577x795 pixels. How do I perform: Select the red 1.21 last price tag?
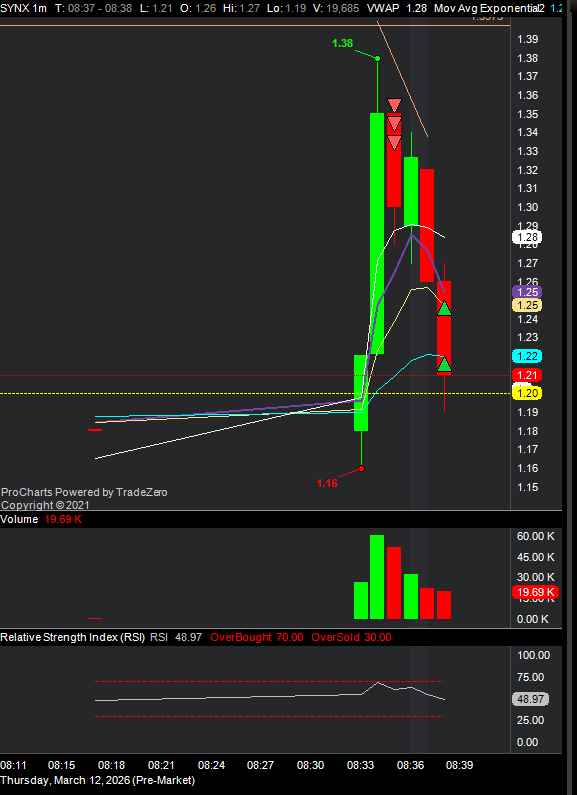click(x=527, y=375)
